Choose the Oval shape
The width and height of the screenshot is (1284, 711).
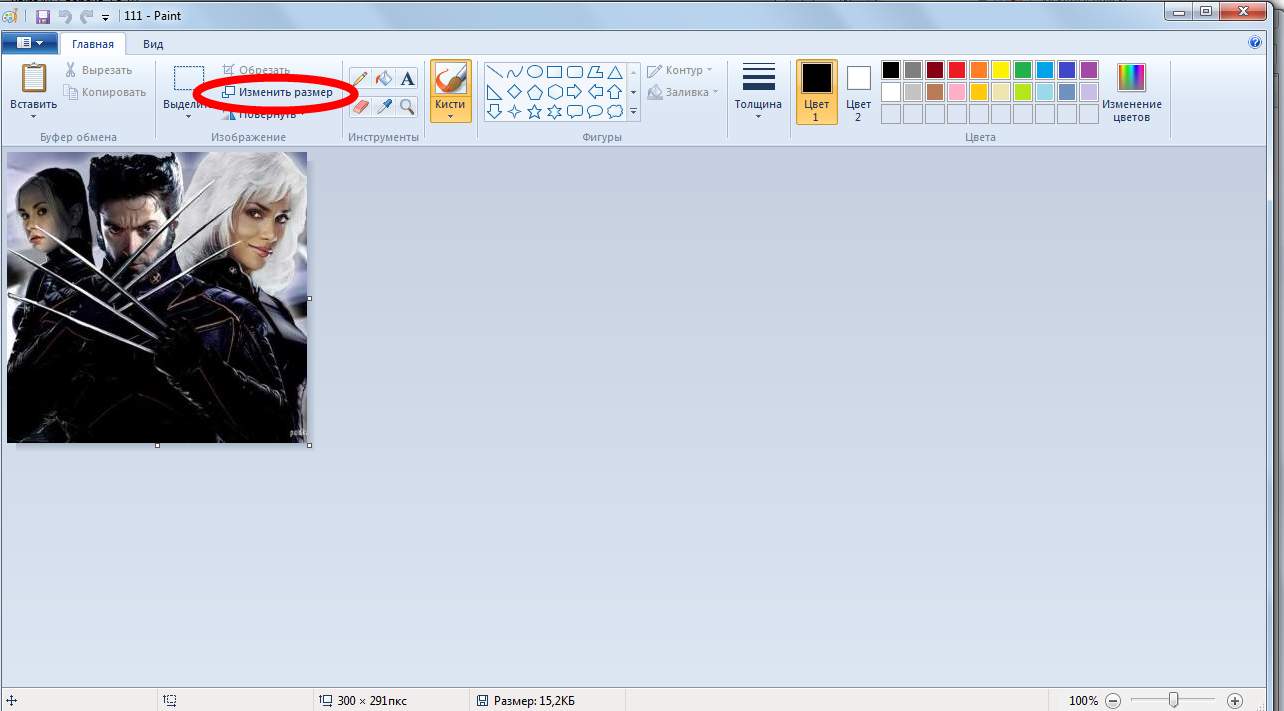point(535,72)
